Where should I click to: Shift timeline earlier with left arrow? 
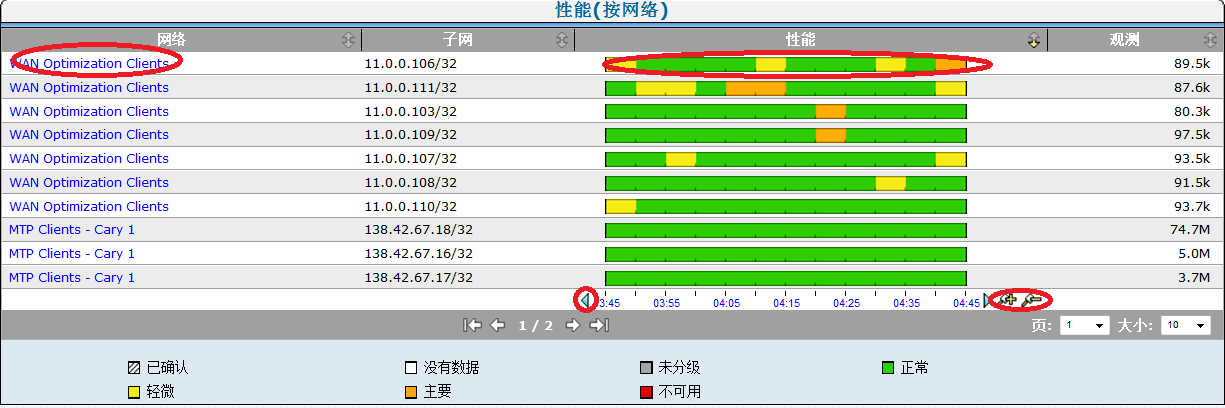click(586, 300)
